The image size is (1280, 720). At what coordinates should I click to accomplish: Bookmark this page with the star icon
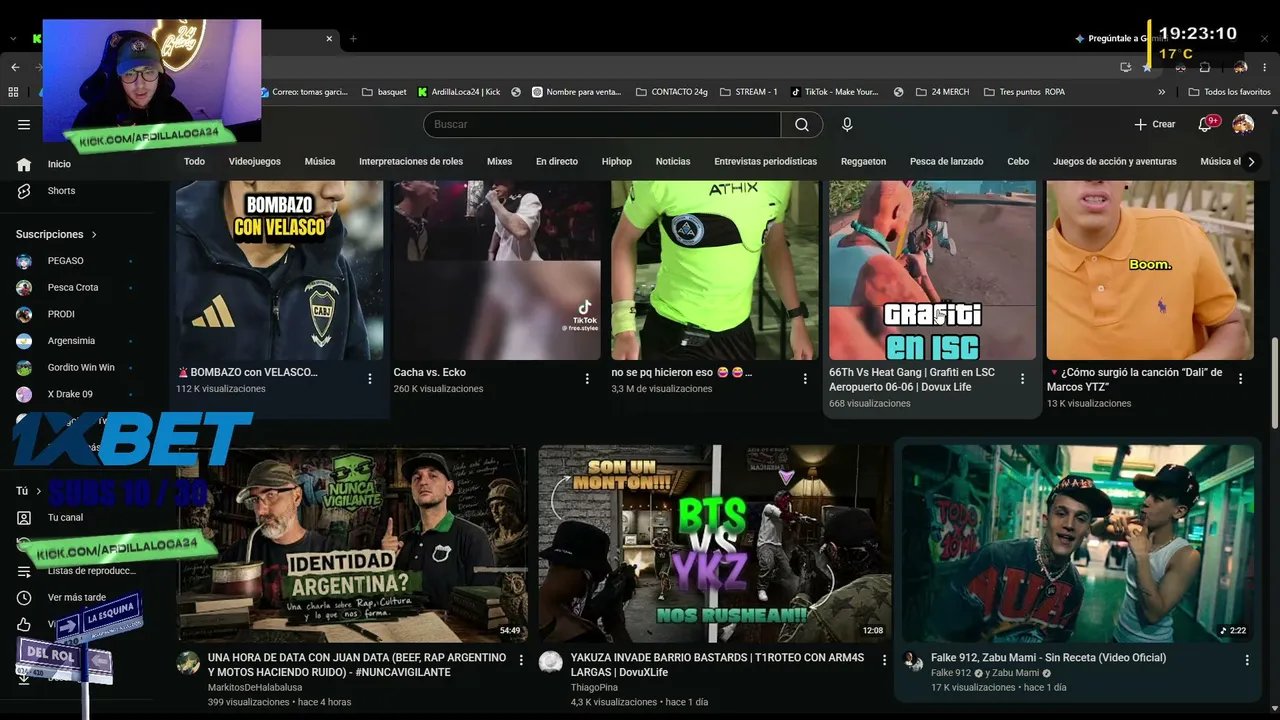click(1147, 67)
